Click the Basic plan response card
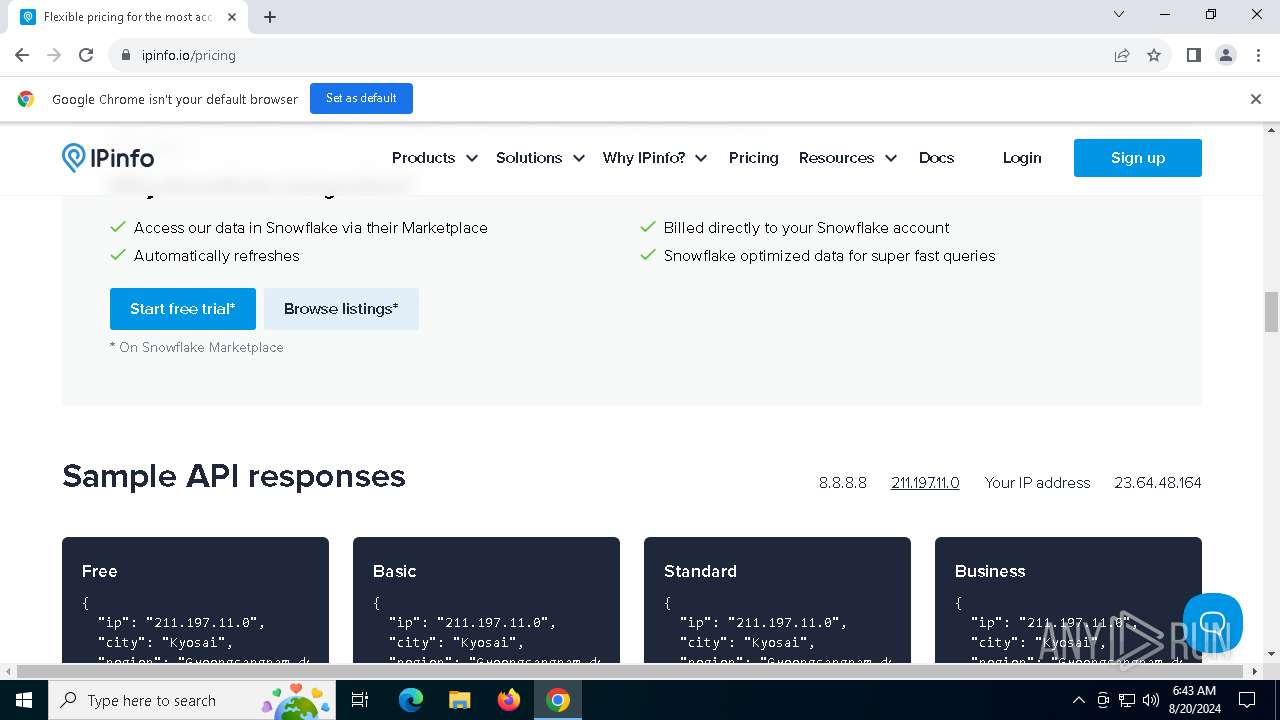The height and width of the screenshot is (720, 1280). [x=486, y=600]
